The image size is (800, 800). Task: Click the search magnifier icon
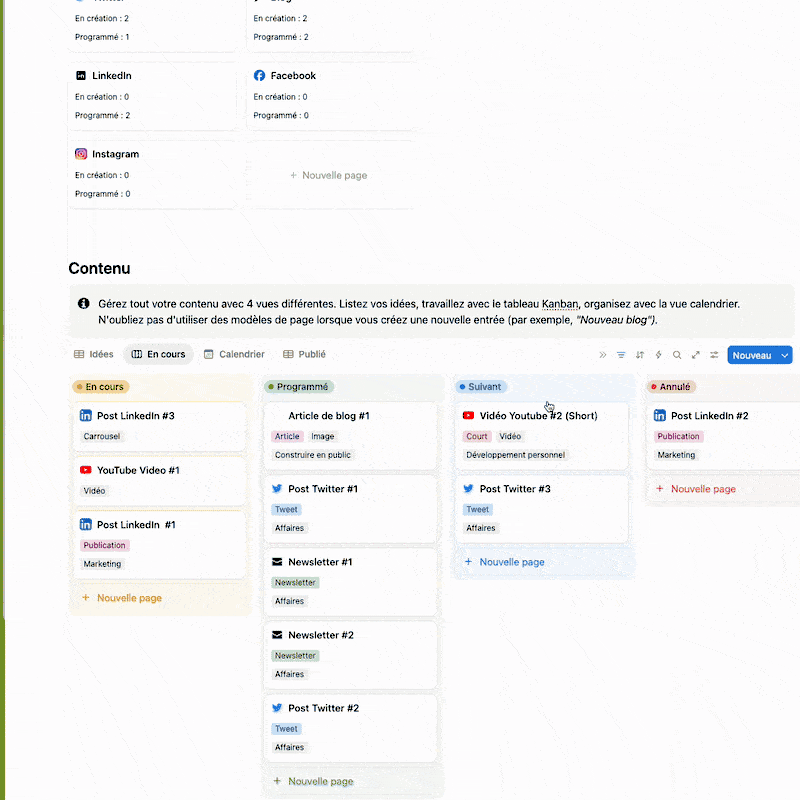tap(677, 355)
